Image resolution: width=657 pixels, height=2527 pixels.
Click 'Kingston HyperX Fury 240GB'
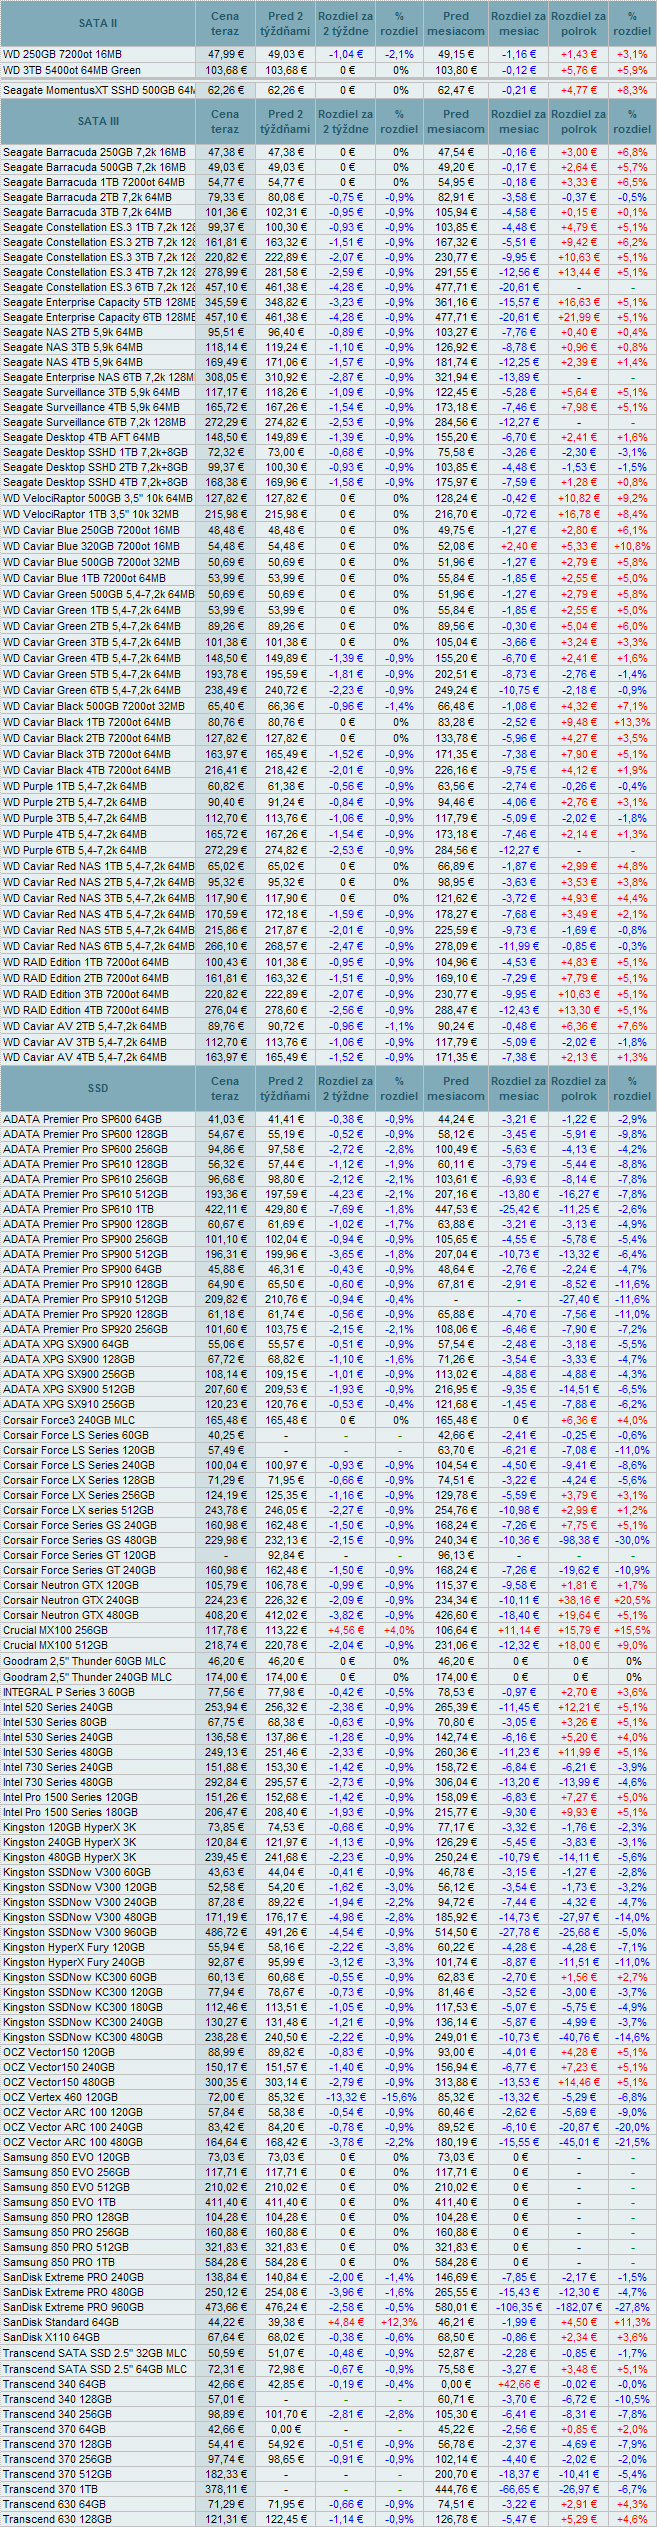pyautogui.click(x=74, y=1962)
